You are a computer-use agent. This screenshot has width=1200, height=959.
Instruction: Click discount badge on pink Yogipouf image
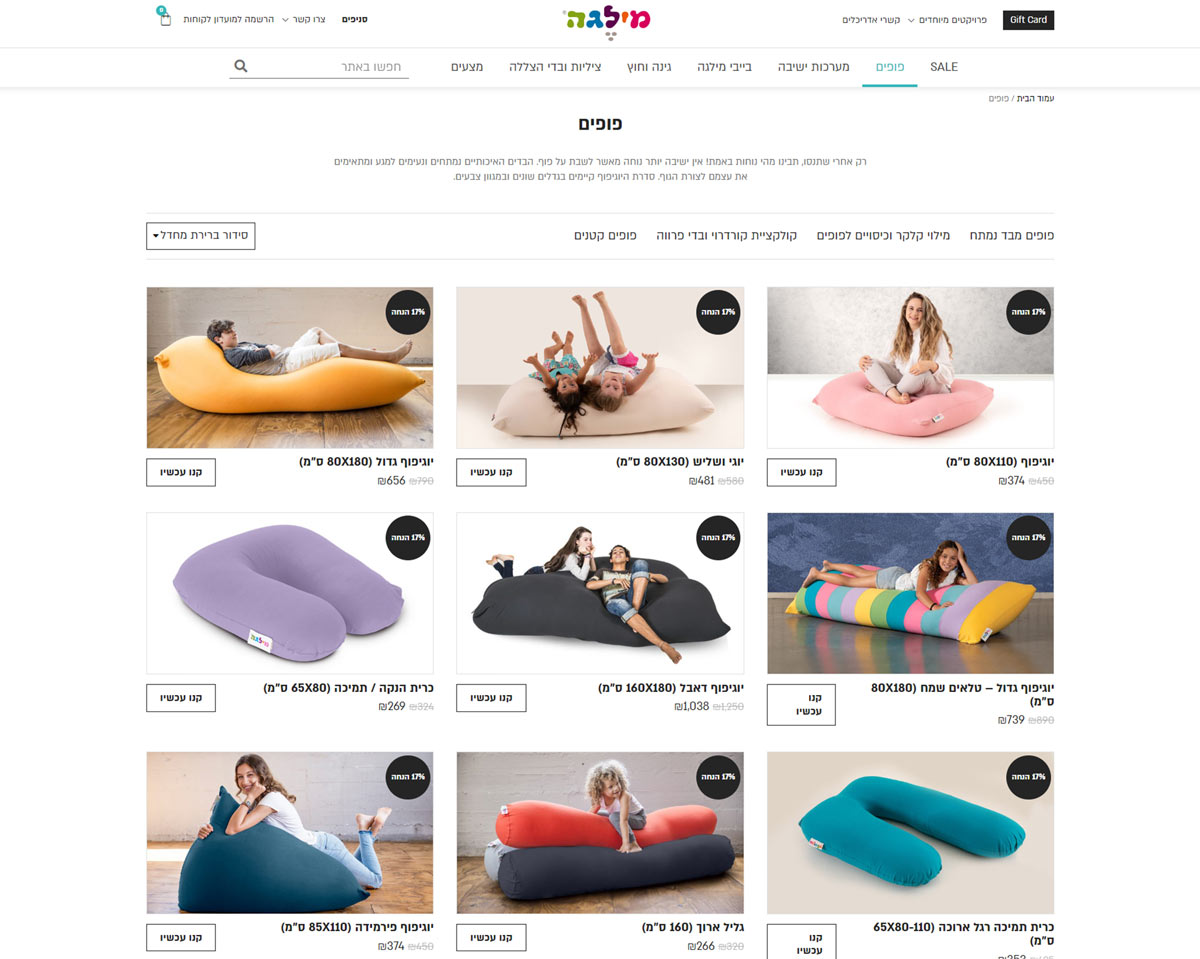[x=1027, y=312]
